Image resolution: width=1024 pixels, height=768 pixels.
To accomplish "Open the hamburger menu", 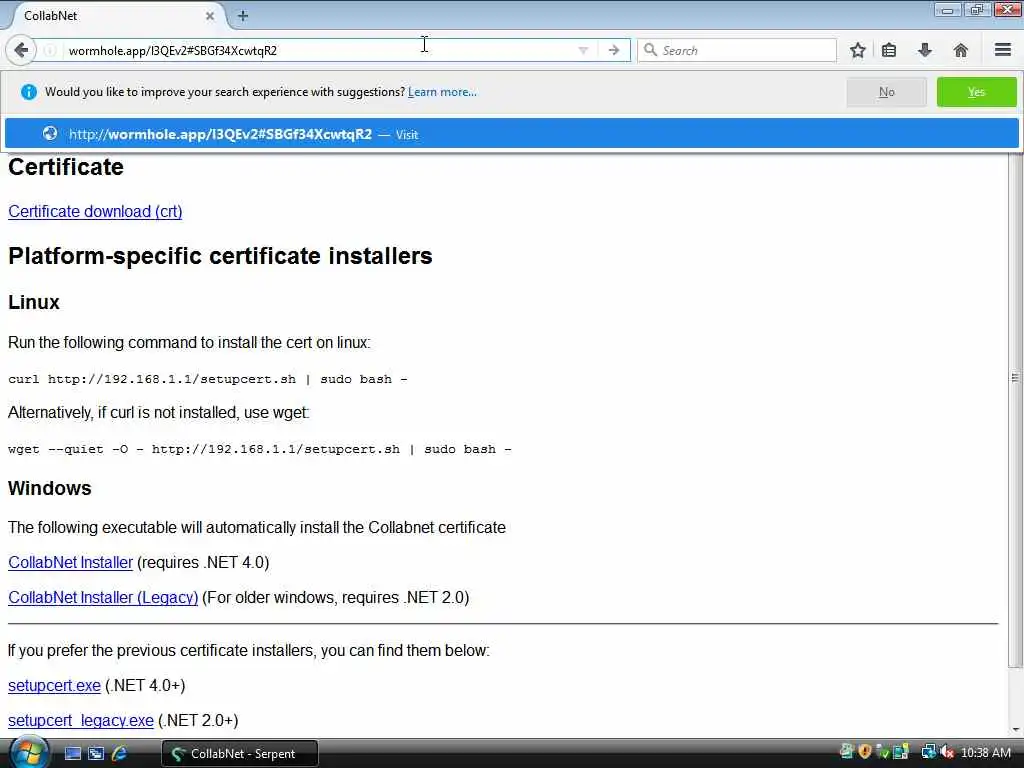I will [x=1003, y=50].
